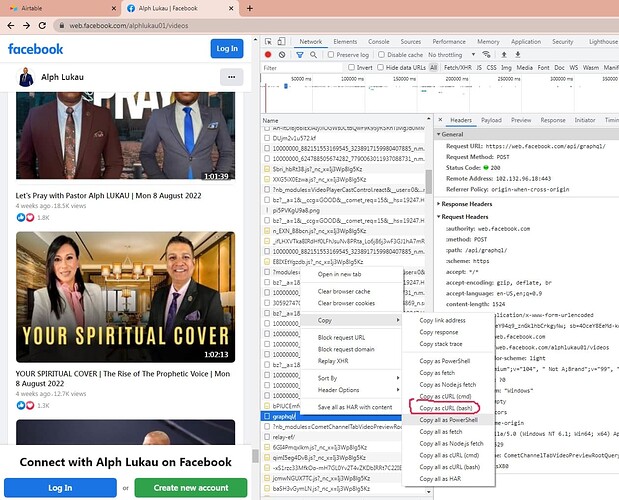Choose Replay XHR from context menu

coord(333,361)
